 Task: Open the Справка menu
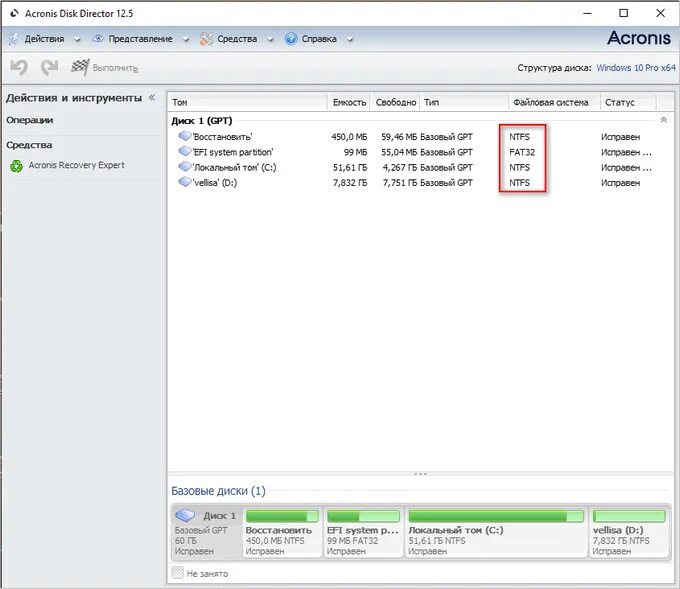pyautogui.click(x=319, y=39)
